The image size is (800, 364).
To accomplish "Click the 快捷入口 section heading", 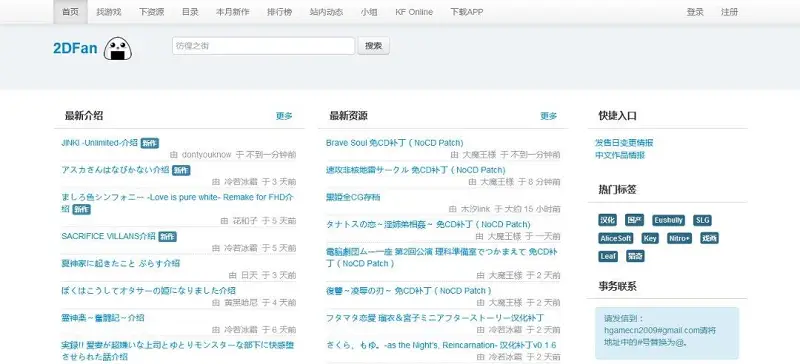I will (x=617, y=116).
